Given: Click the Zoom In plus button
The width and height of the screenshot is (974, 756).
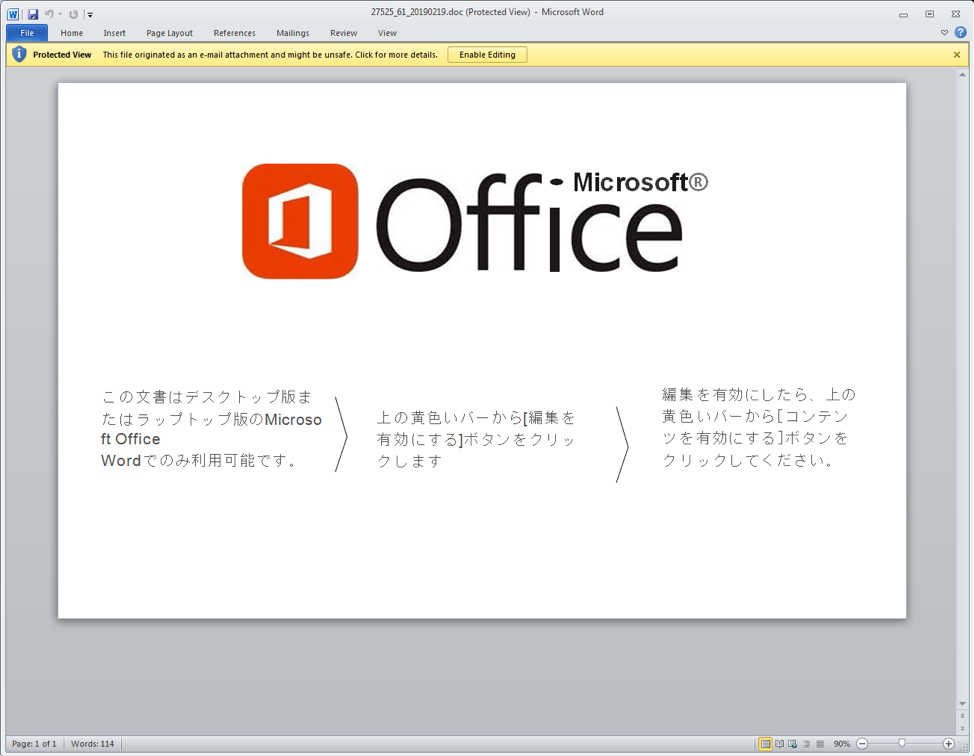Looking at the screenshot, I should click(949, 744).
